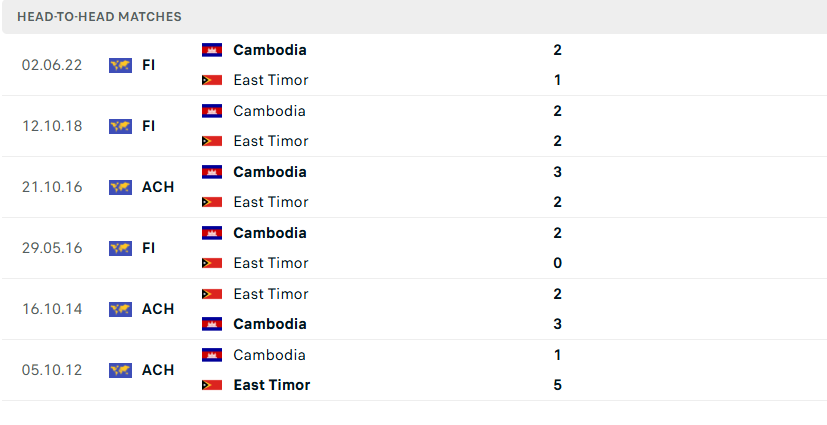Screen dimensions: 827x425
Task: Click East Timor flag in 02.06.22 match
Action: tap(211, 80)
